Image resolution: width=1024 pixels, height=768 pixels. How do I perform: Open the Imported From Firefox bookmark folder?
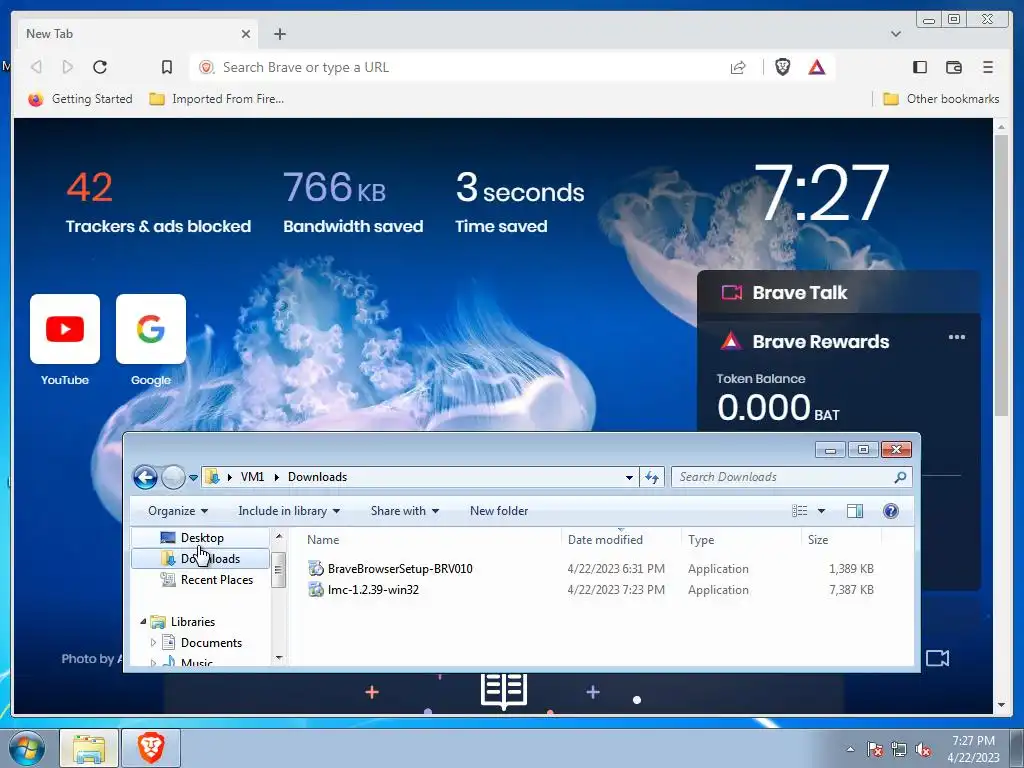217,99
